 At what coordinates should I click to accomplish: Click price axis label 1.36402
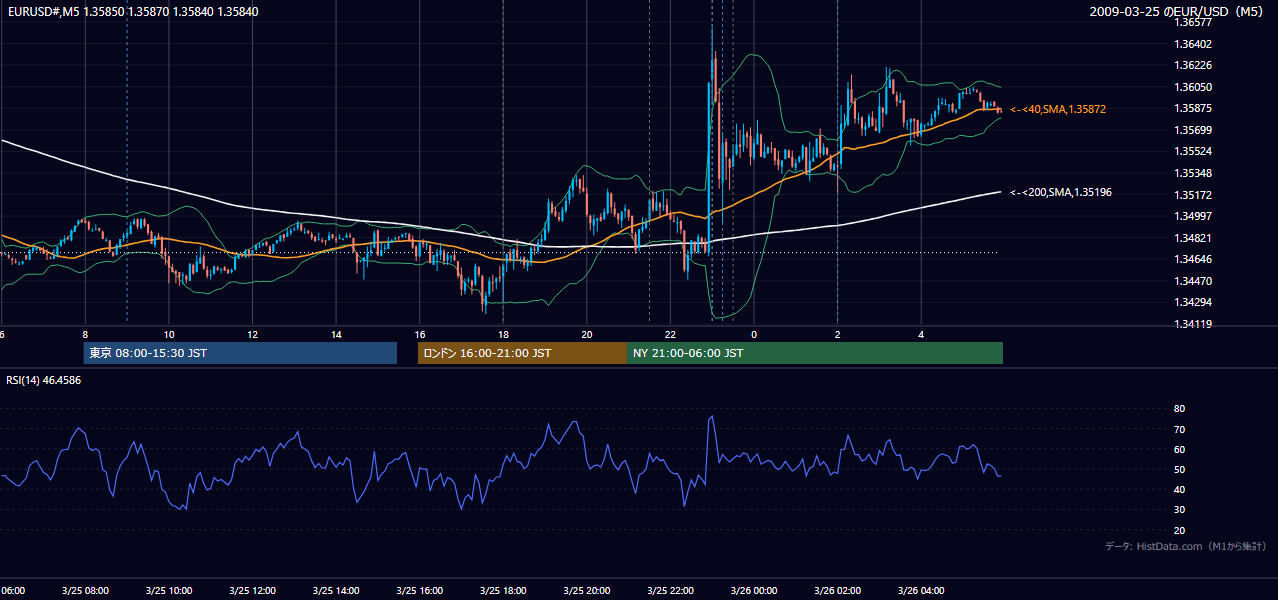1194,44
